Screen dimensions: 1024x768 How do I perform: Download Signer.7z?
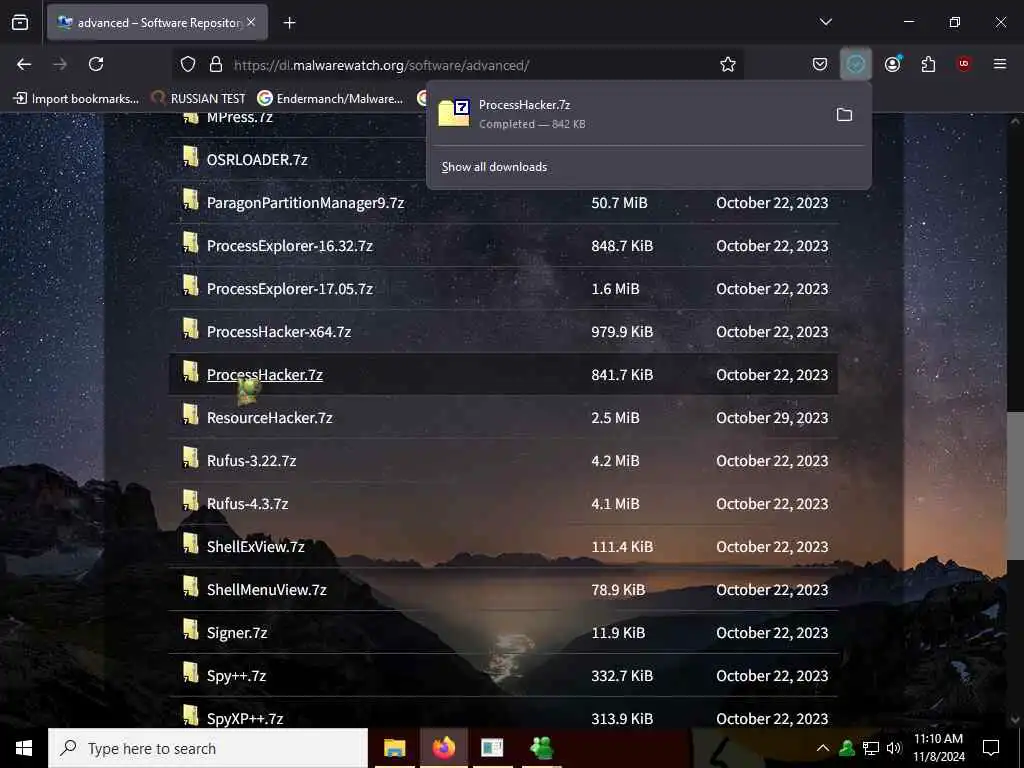(x=237, y=633)
